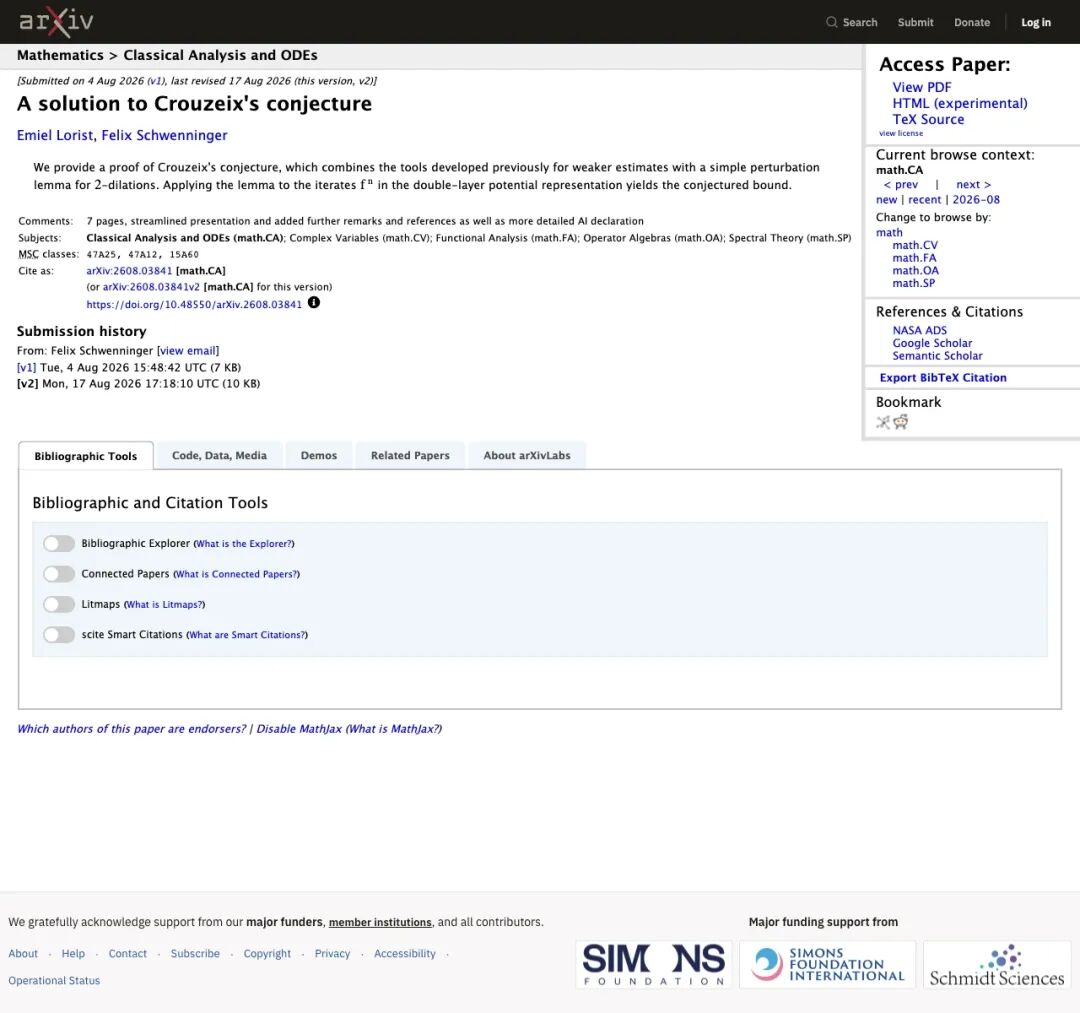Switch on the Litmaps toggle
This screenshot has height=1013, width=1080.
(x=59, y=604)
